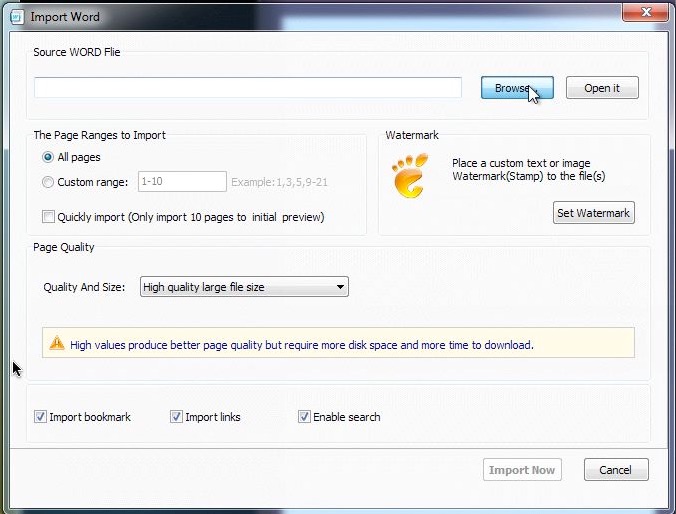Click the Open it button
Screen dimensions: 676x514
click(602, 88)
